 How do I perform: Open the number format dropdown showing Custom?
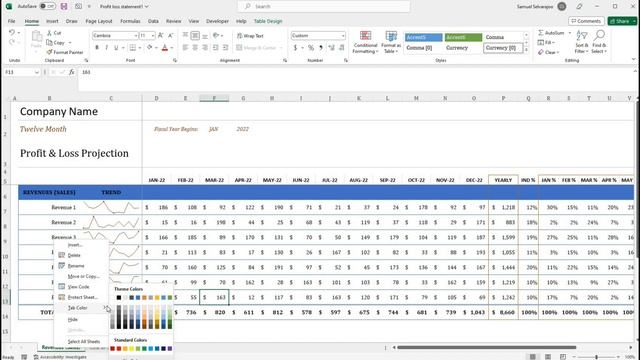click(x=343, y=36)
